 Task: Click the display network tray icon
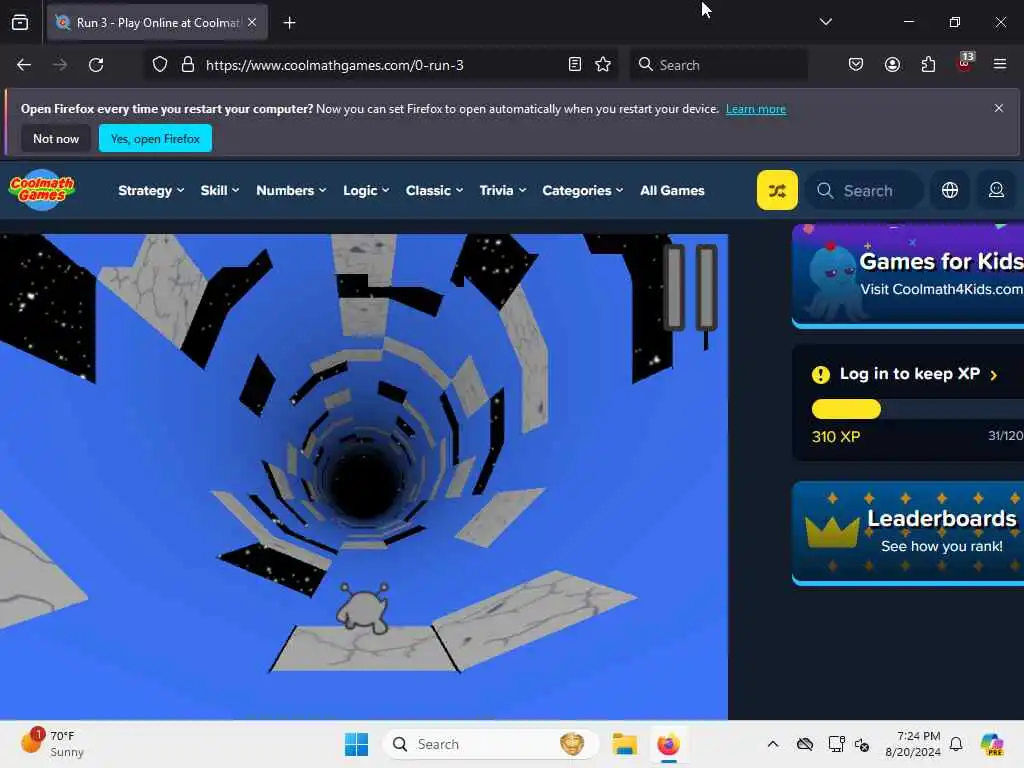836,744
